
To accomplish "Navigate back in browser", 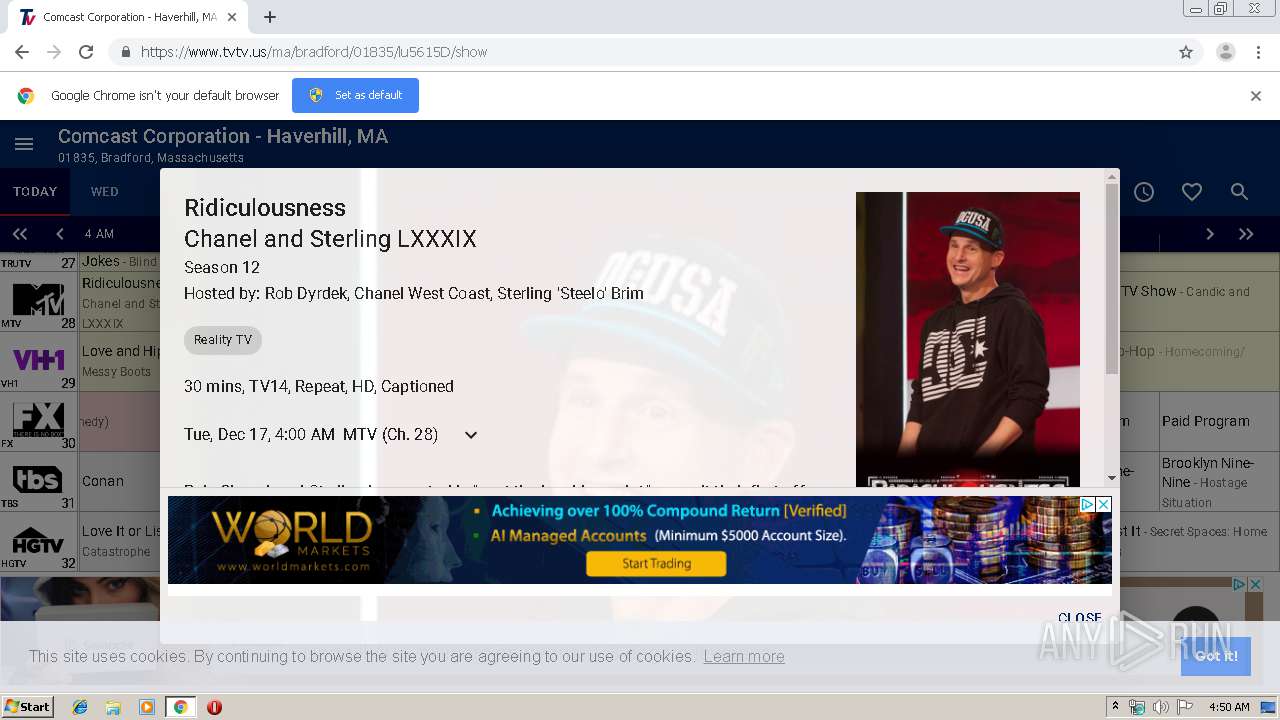I will pos(22,52).
